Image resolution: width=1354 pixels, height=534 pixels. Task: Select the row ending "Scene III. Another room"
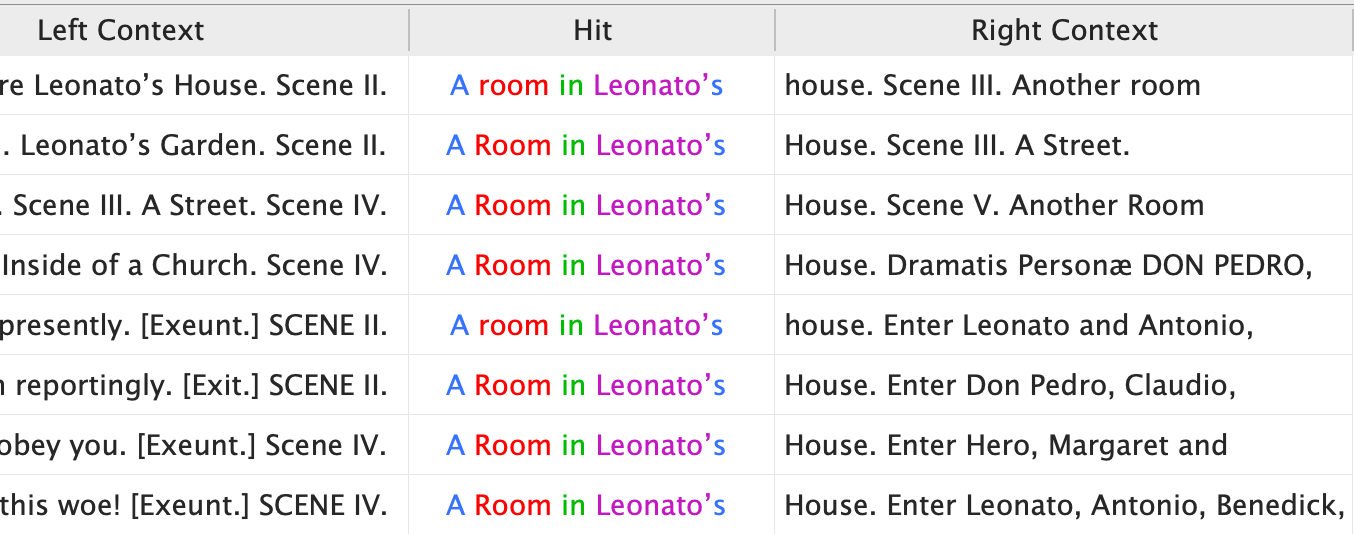(992, 86)
